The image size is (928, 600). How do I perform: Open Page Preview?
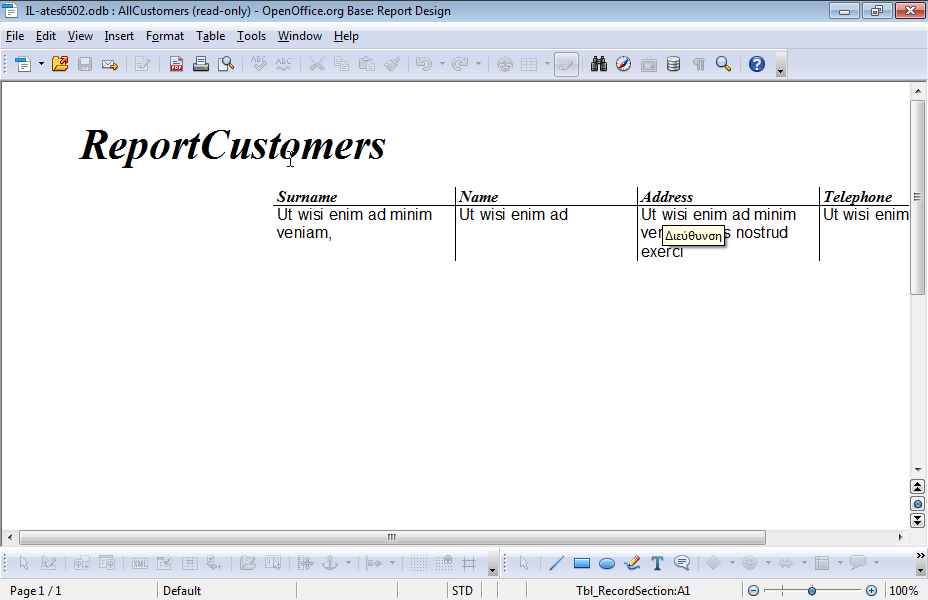[x=225, y=64]
